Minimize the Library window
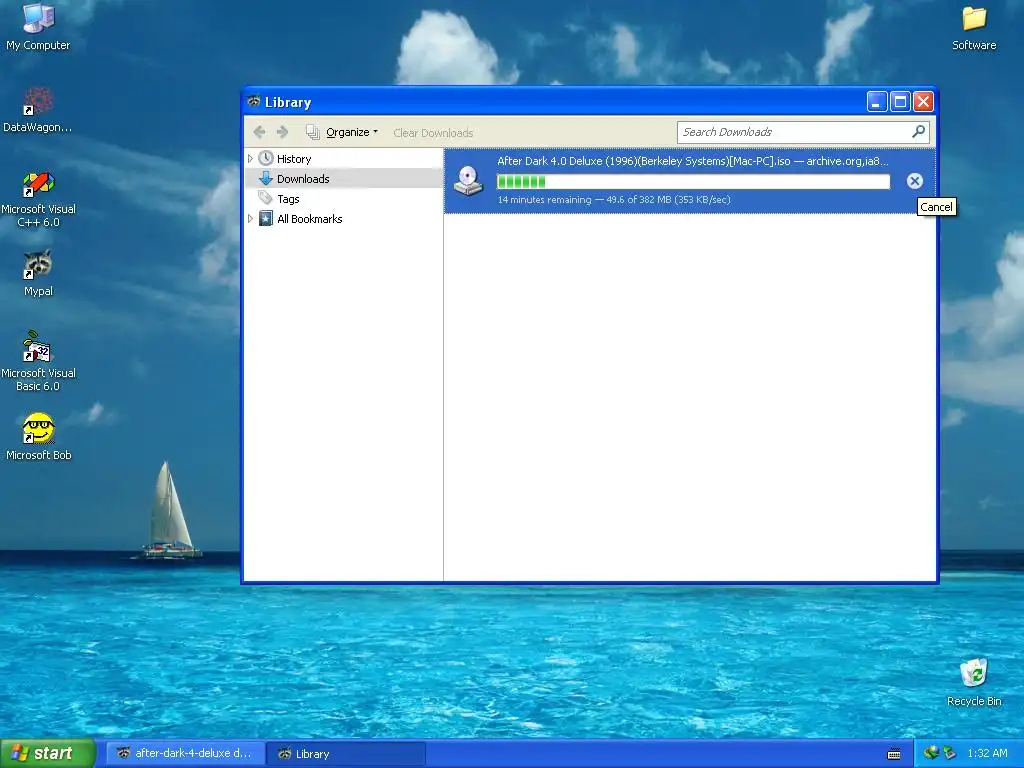The width and height of the screenshot is (1024, 768). tap(876, 101)
